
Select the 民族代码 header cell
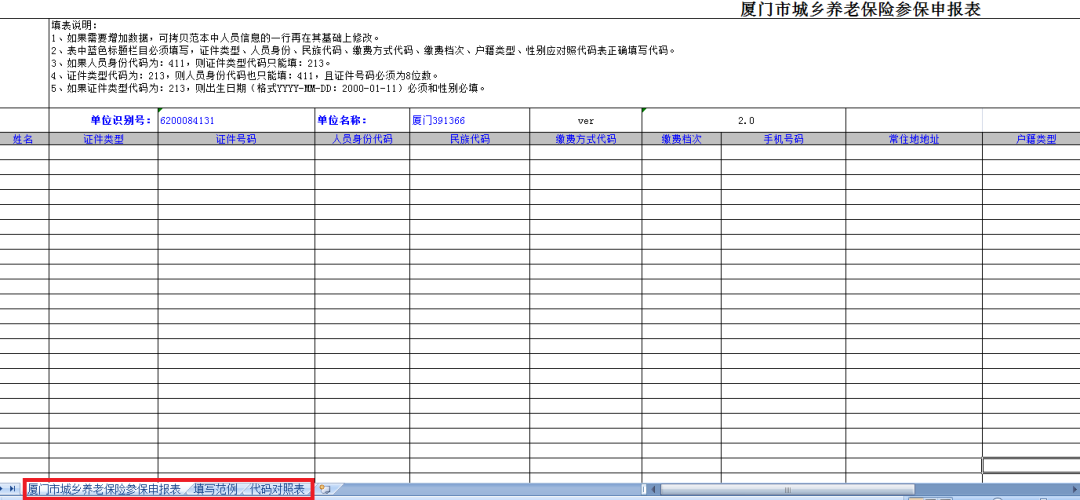[x=469, y=139]
